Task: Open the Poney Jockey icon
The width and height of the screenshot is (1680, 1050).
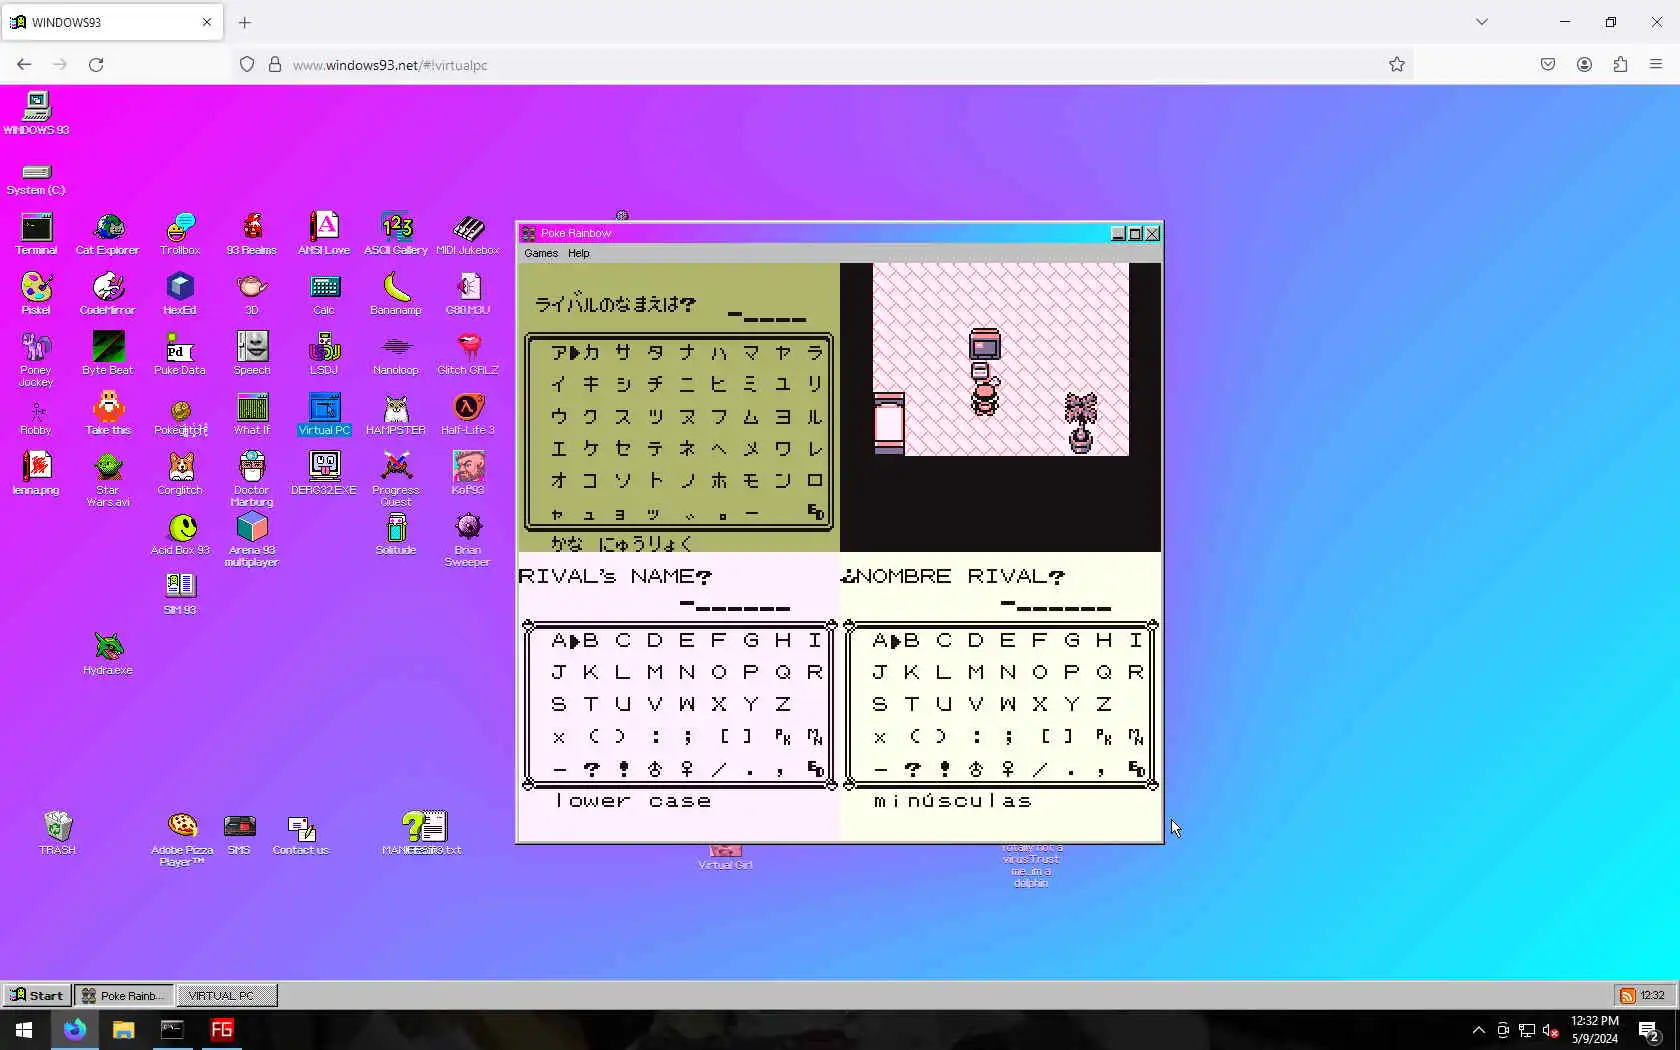Action: click(36, 359)
